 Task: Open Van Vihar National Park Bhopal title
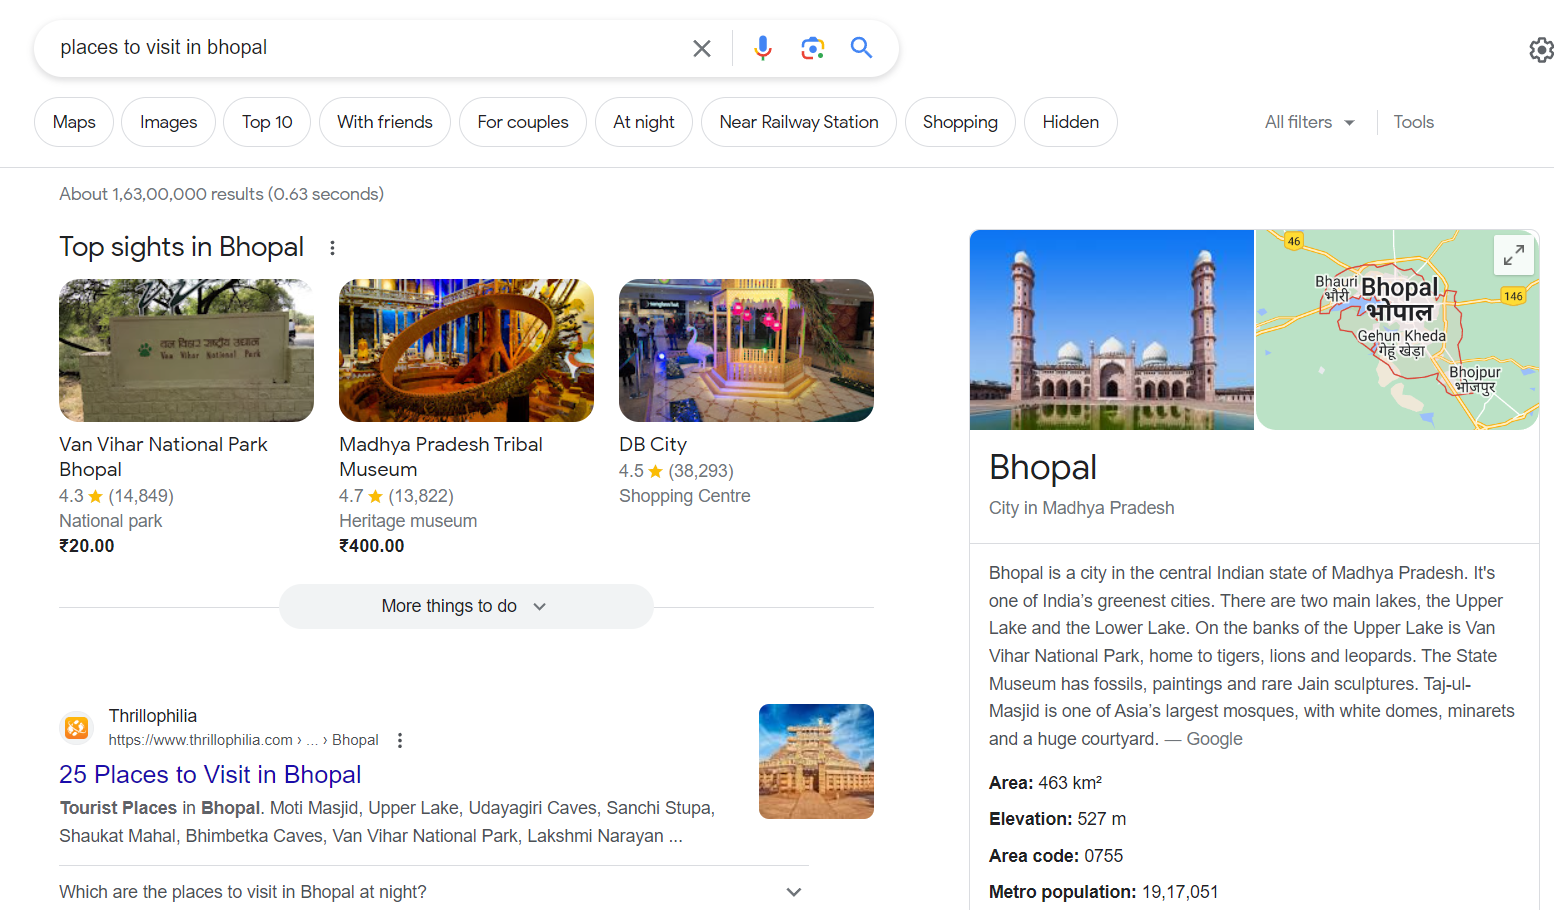pos(163,457)
